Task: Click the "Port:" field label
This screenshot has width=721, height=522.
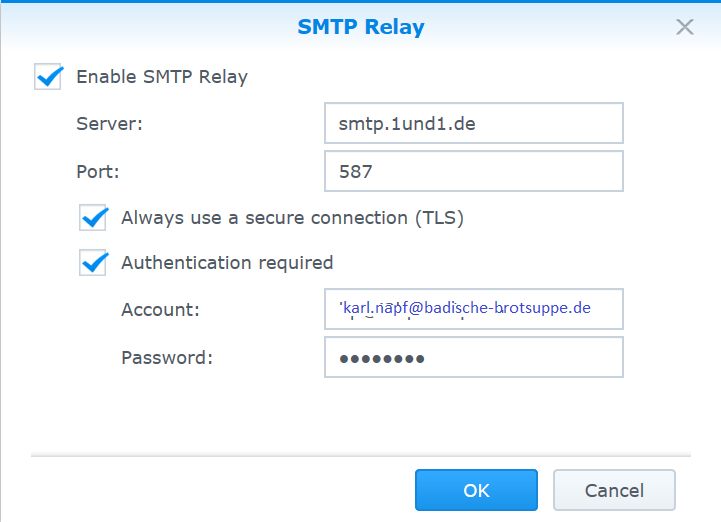Action: 98,171
